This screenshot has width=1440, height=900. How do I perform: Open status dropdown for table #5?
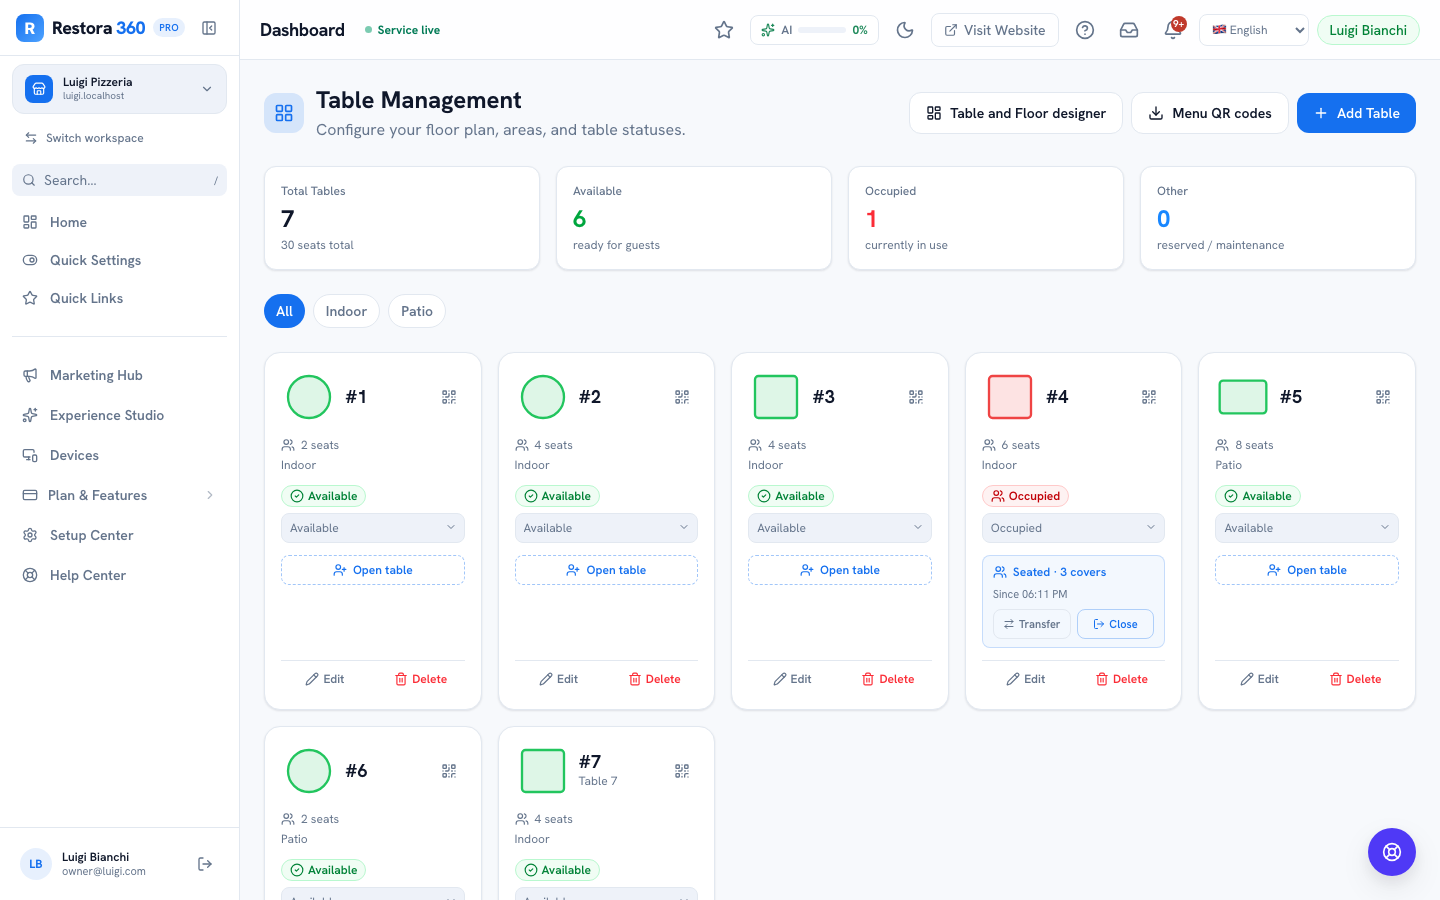click(1307, 528)
